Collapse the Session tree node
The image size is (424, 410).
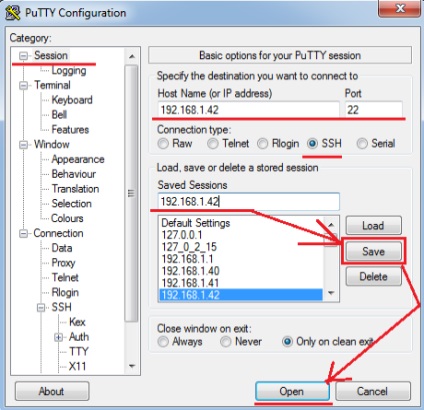23,56
